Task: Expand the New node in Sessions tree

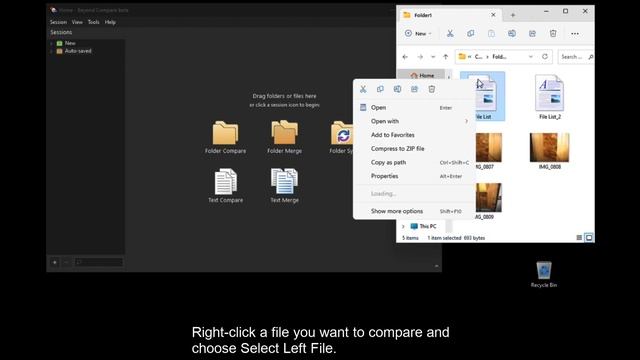Action: (x=51, y=43)
